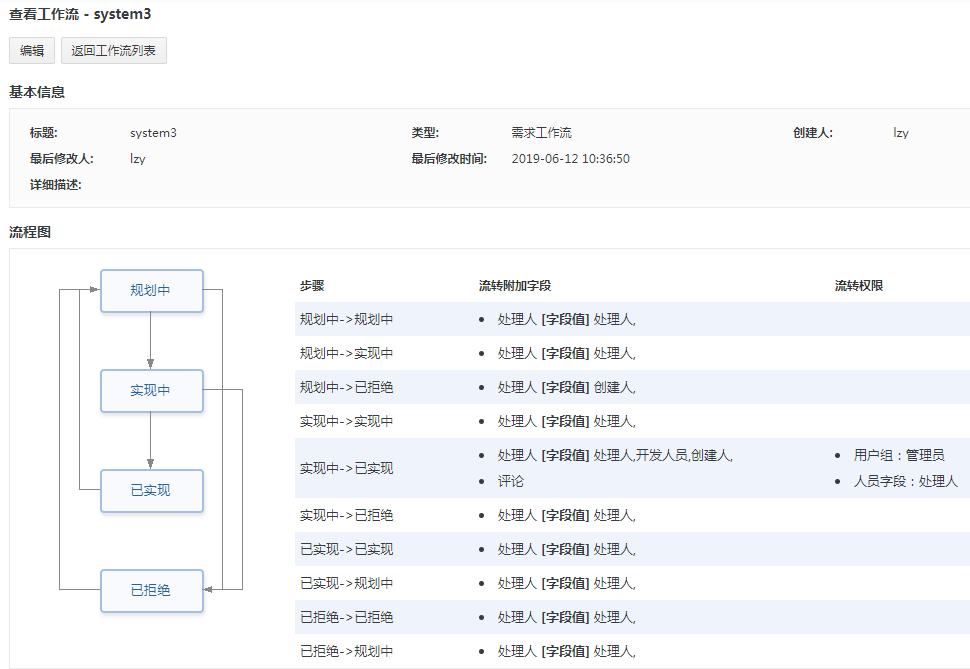Select the 已拒绝 flowchart node
Screen dimensions: 970x669
(152, 590)
